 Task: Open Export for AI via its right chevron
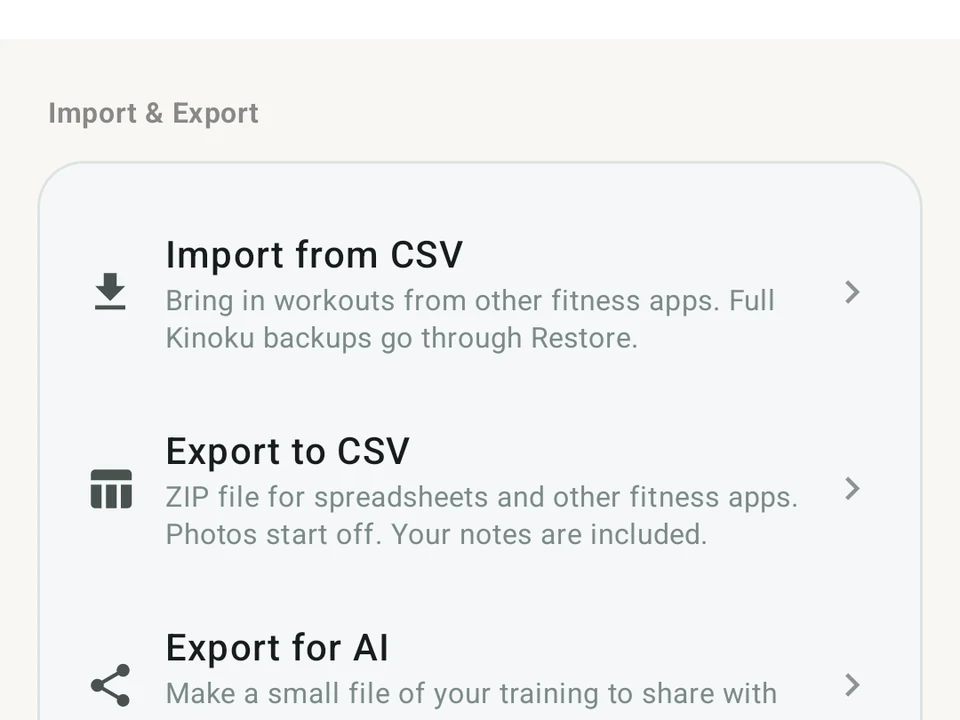click(852, 685)
